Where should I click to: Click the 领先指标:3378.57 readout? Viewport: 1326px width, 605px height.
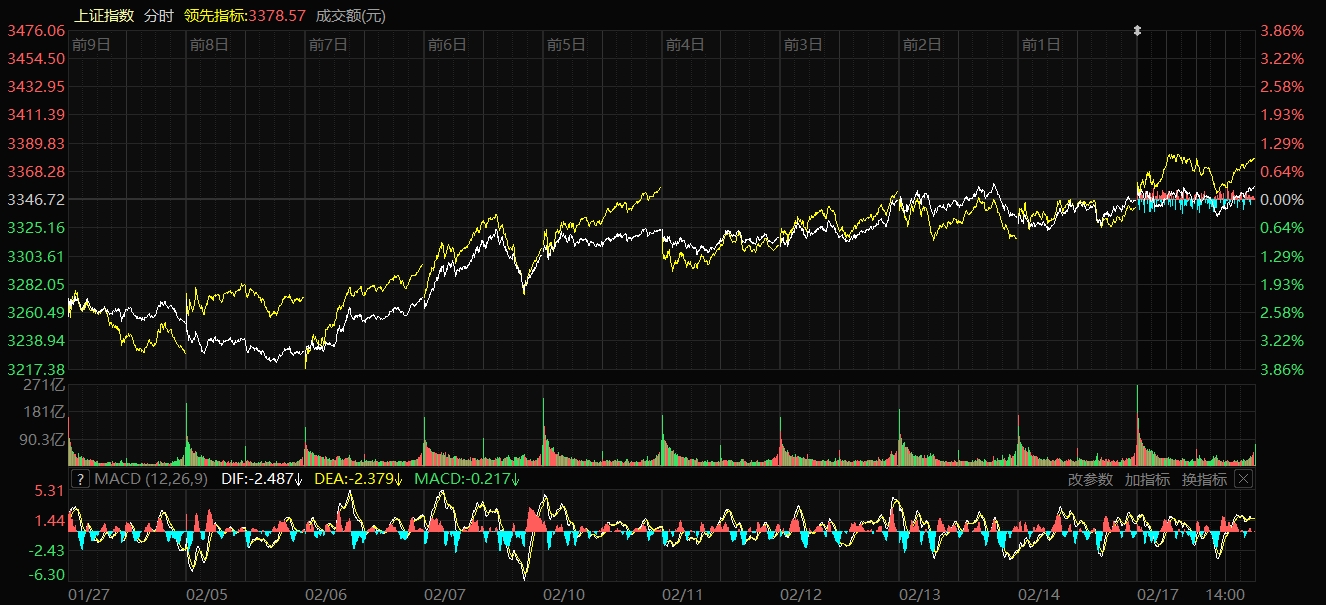pos(245,15)
